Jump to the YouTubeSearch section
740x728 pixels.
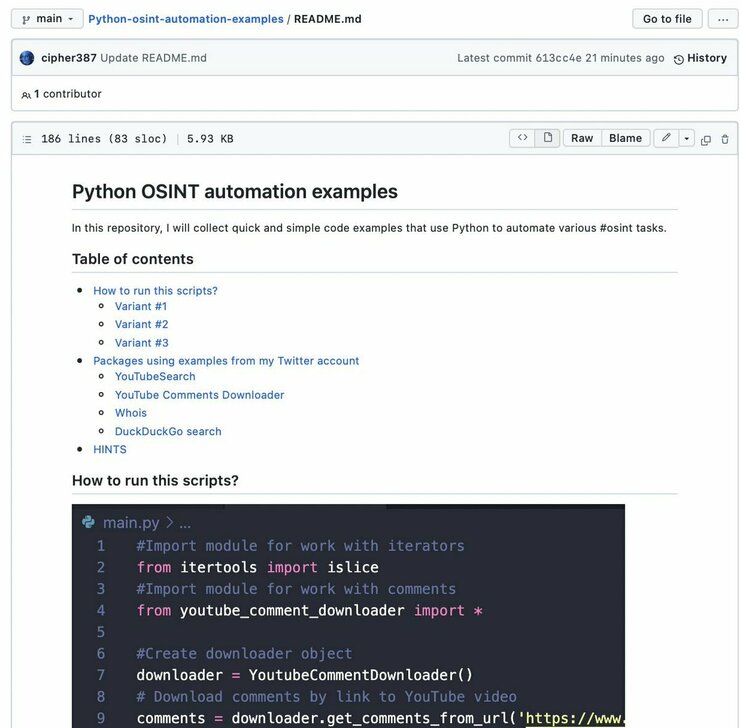(155, 377)
